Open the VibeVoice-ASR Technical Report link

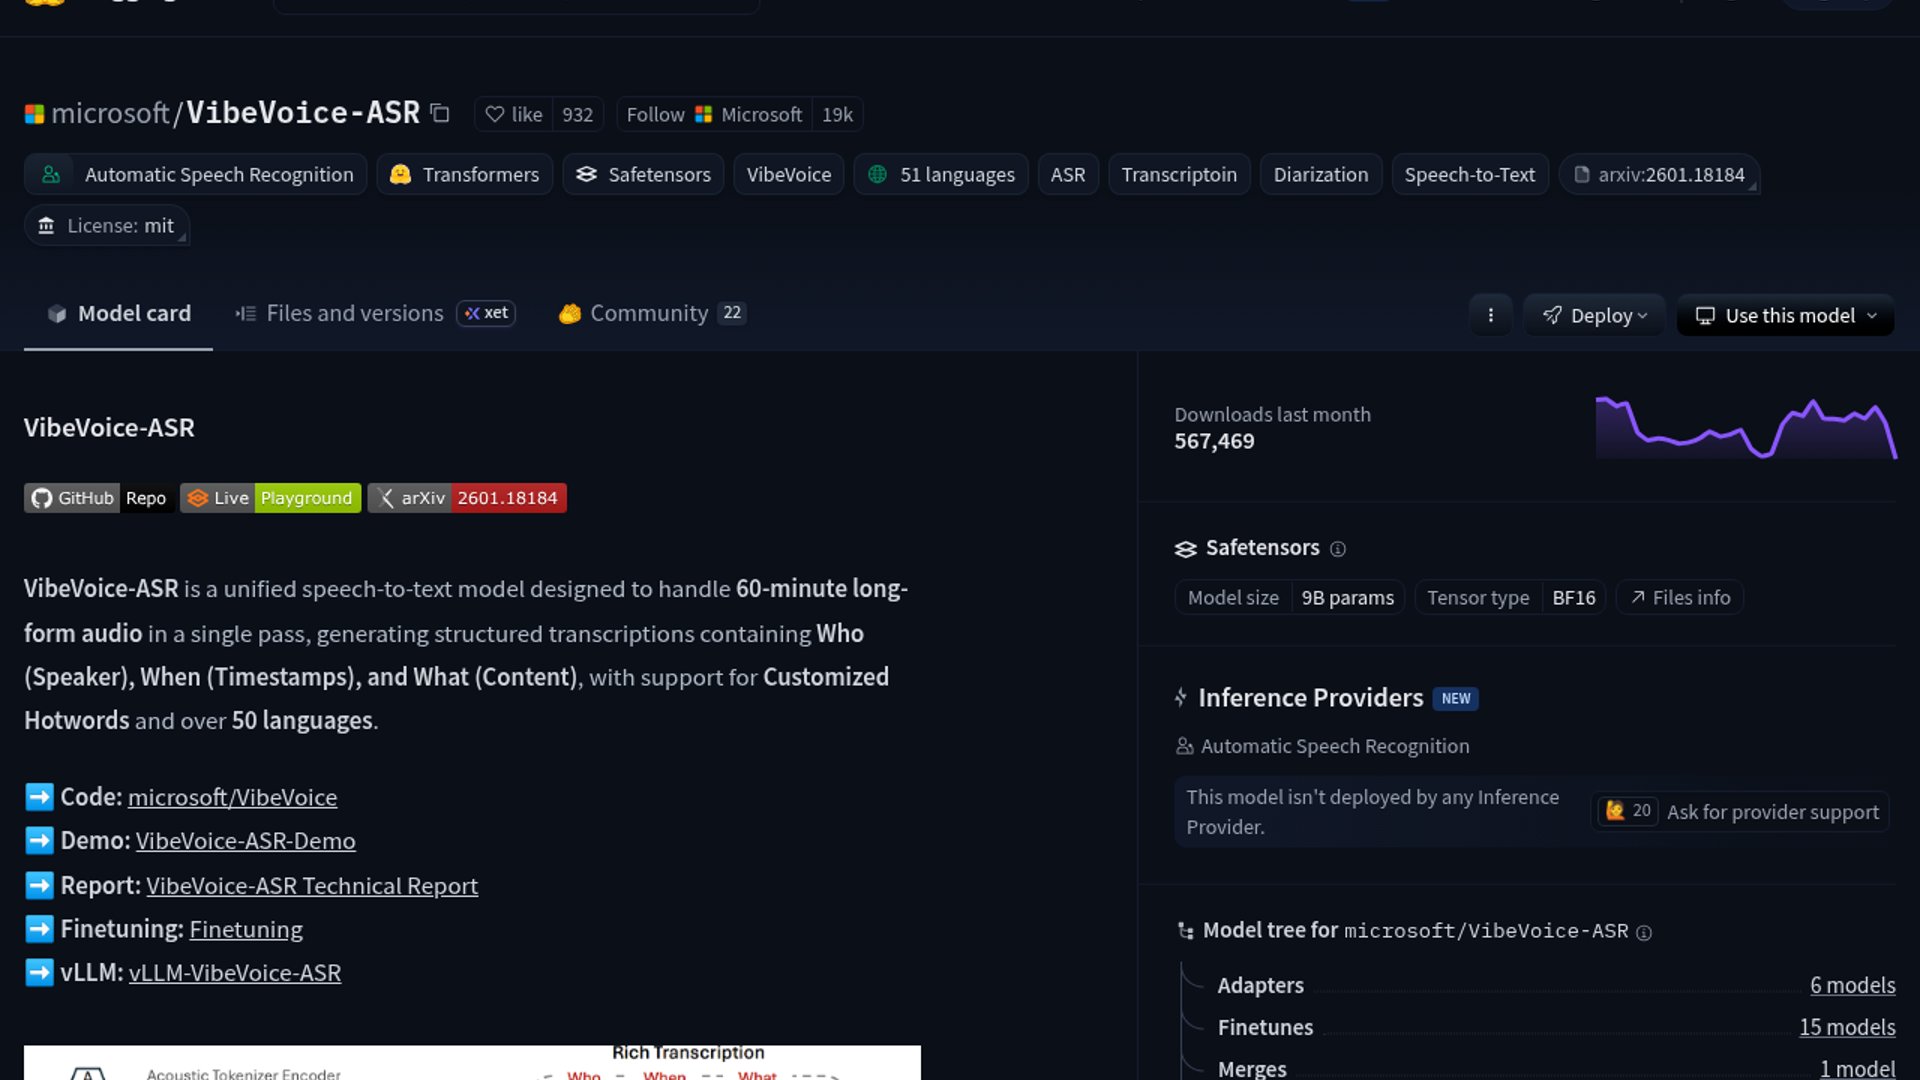pyautogui.click(x=312, y=886)
